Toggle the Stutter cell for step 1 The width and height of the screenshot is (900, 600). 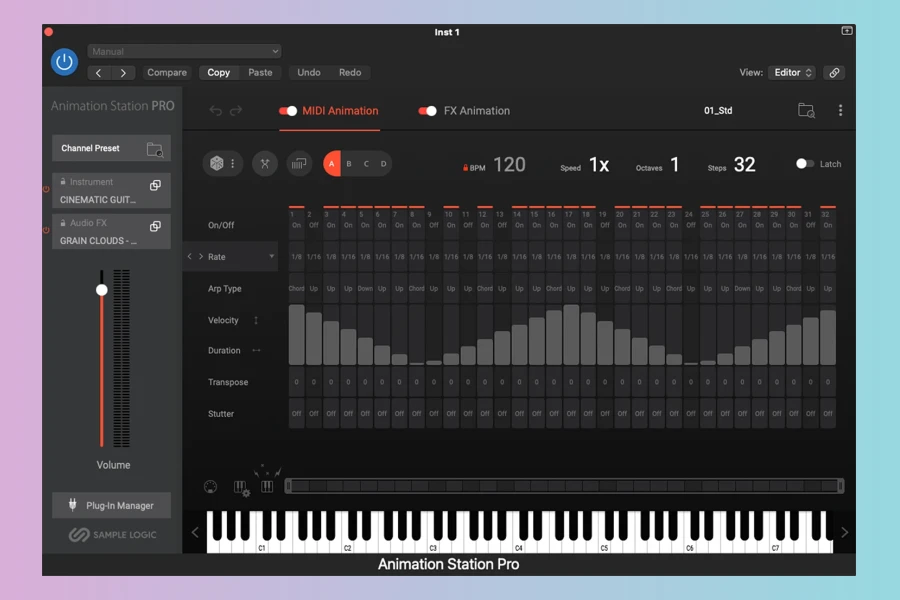tap(296, 413)
